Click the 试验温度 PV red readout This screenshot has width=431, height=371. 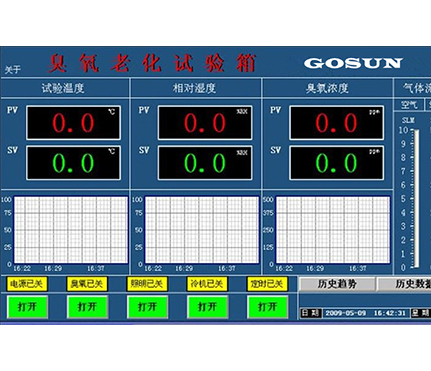(73, 123)
